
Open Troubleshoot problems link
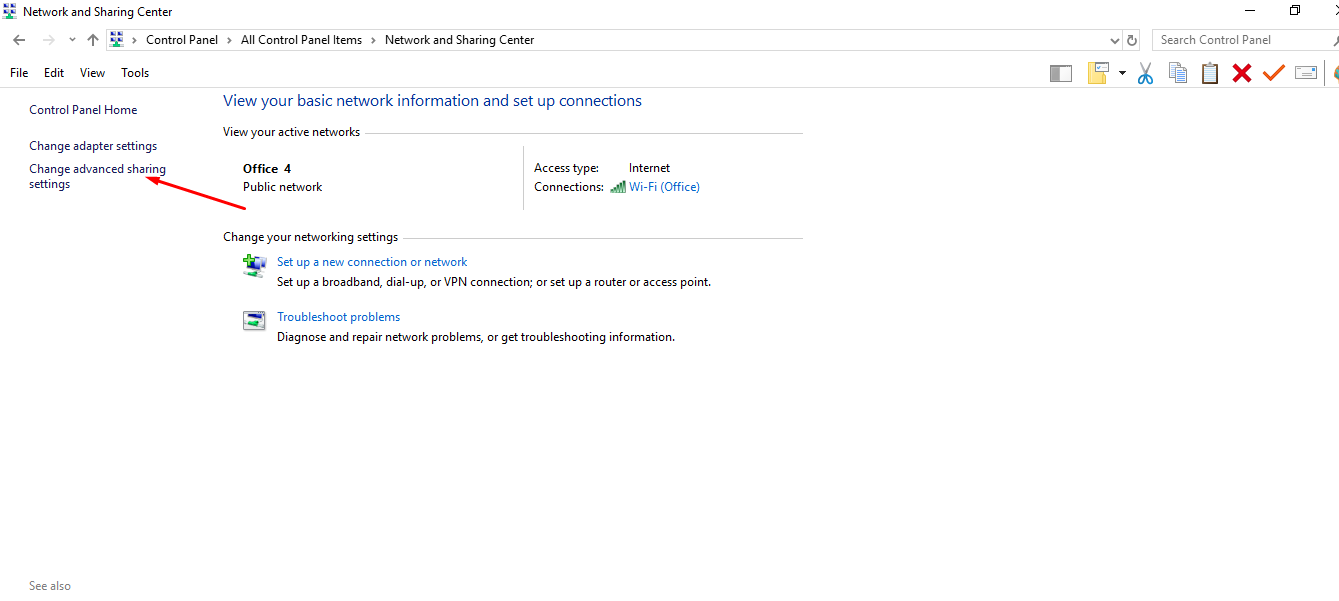click(338, 317)
